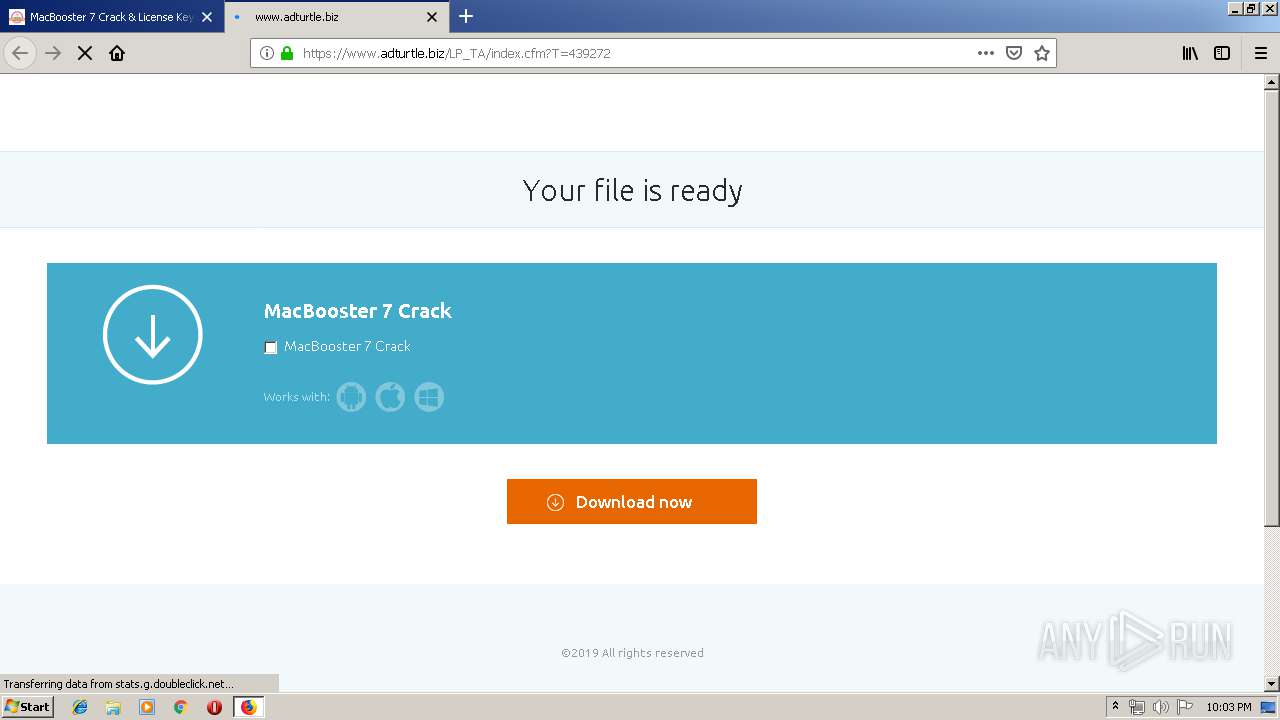Open the Windows Start menu
The image size is (1280, 720).
click(x=27, y=707)
